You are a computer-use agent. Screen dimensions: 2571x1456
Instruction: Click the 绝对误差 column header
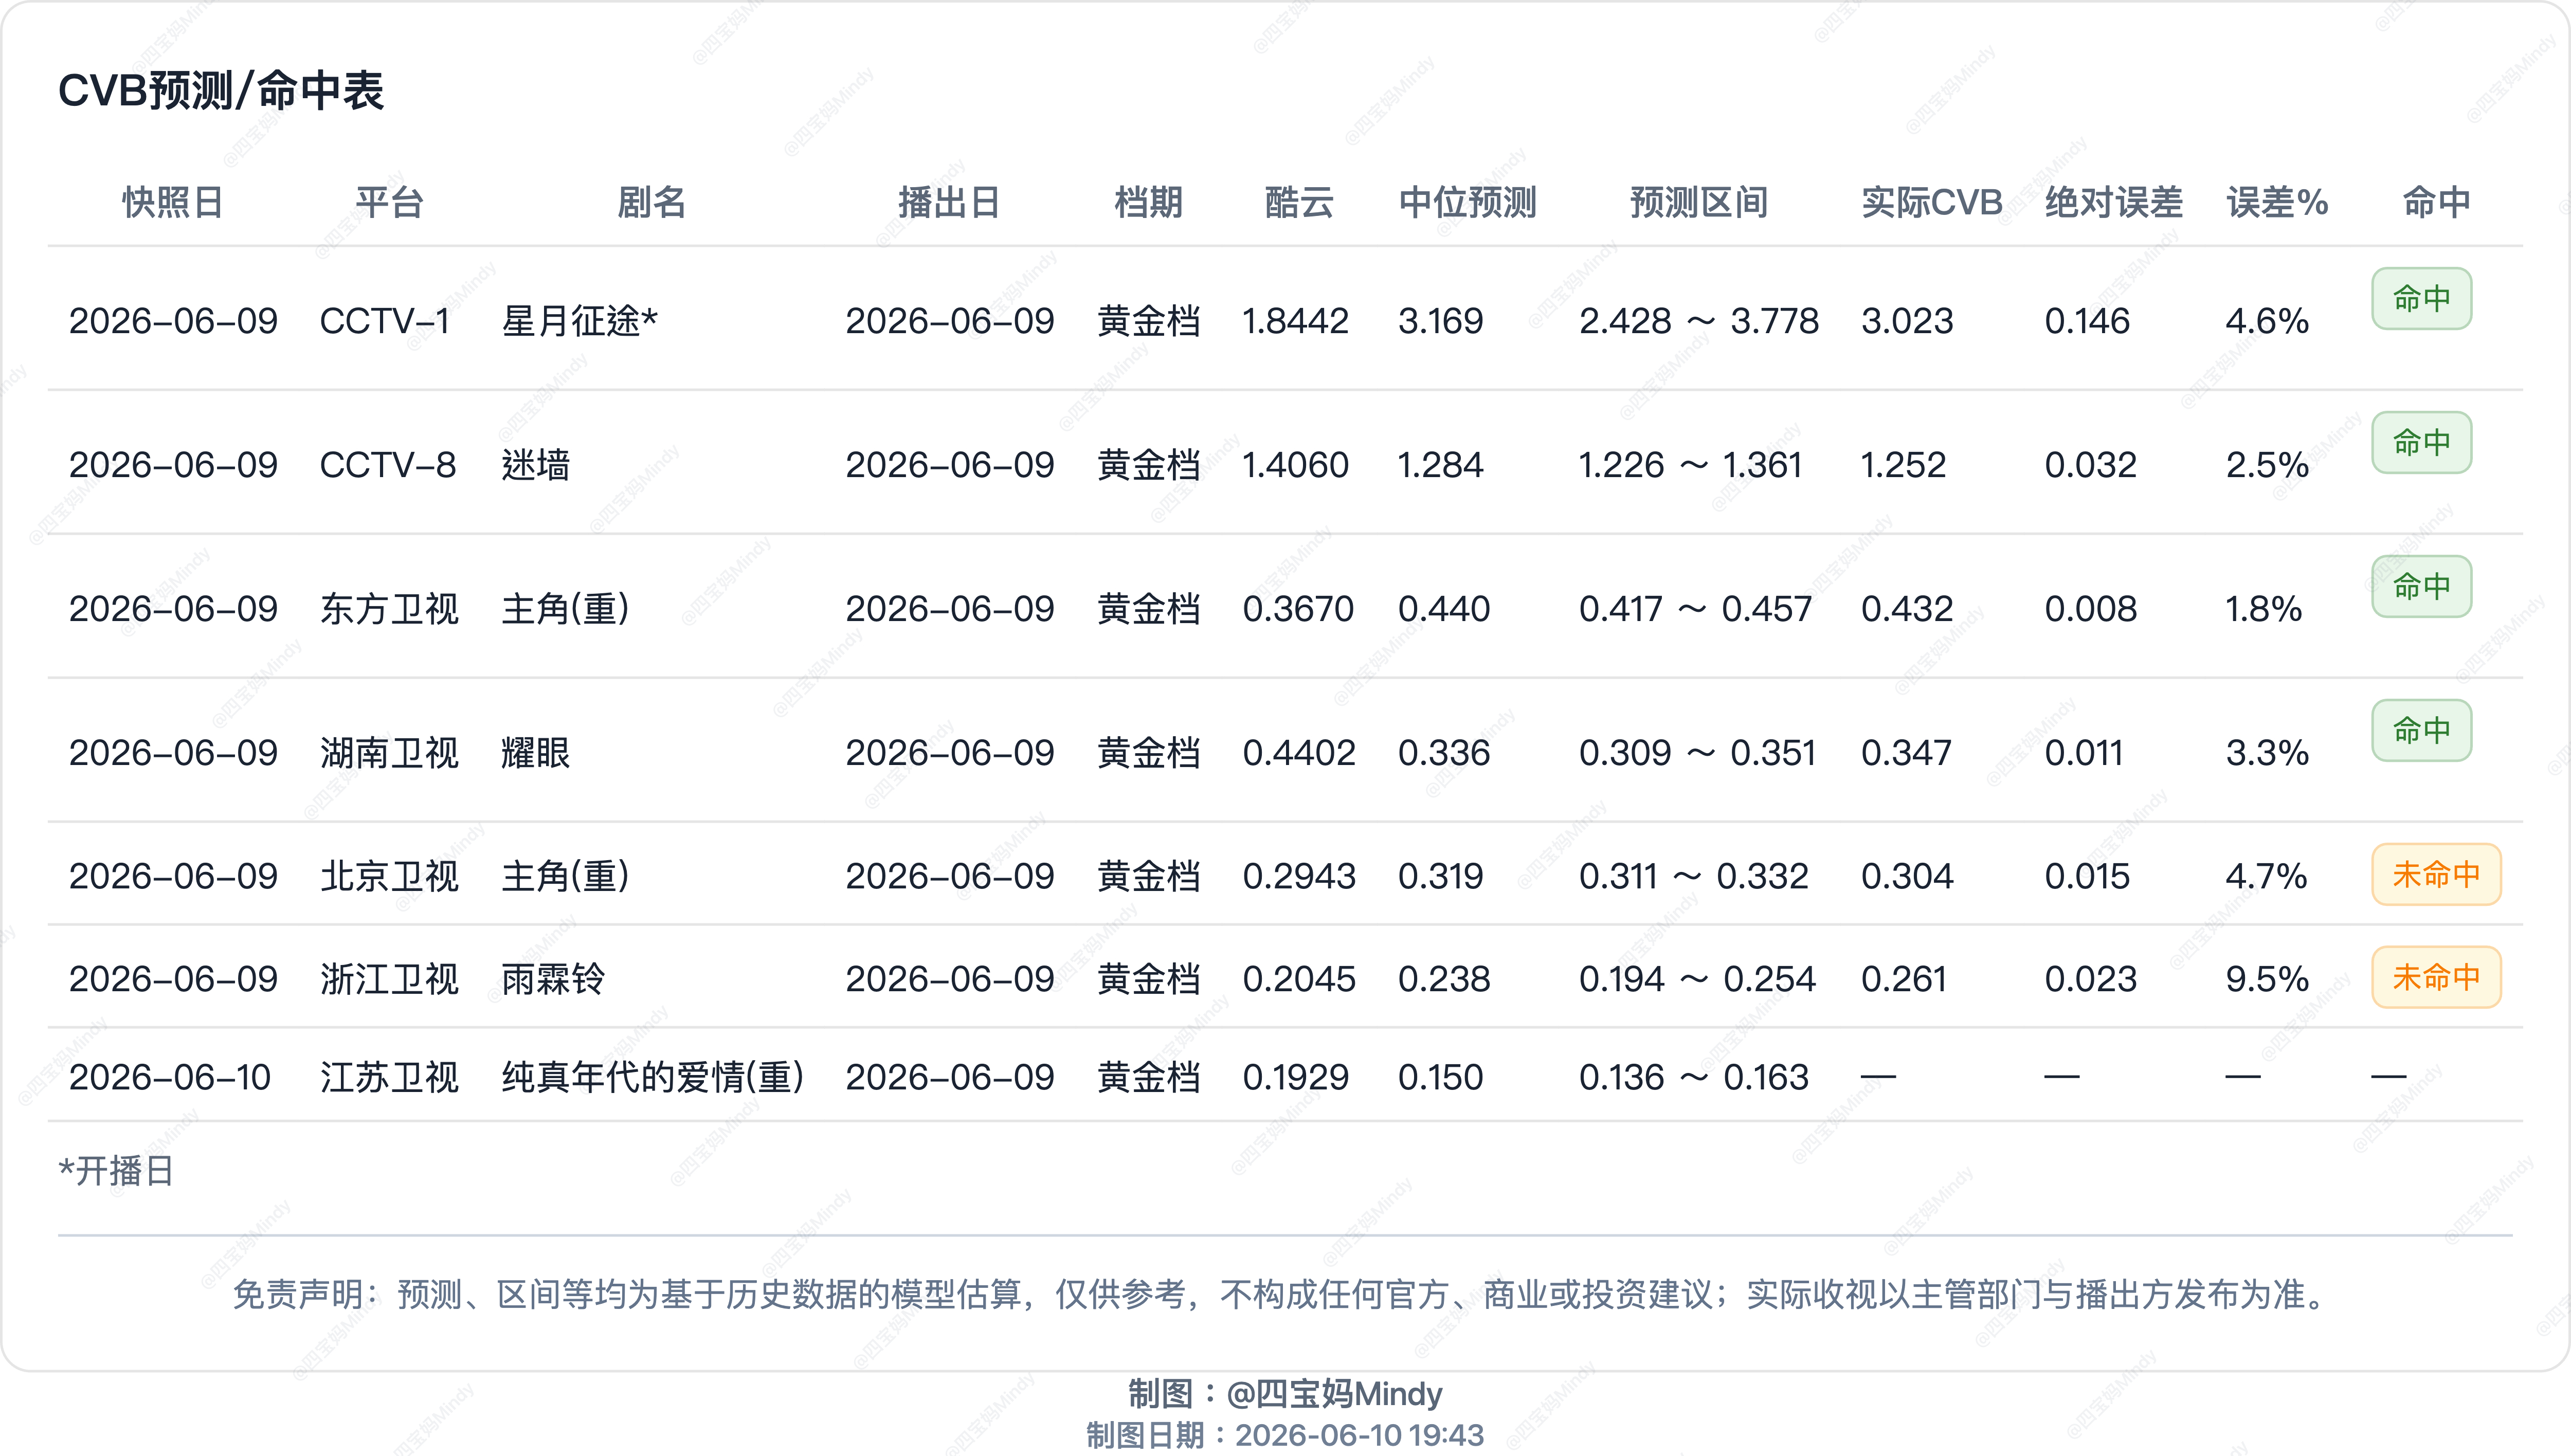click(x=2114, y=203)
